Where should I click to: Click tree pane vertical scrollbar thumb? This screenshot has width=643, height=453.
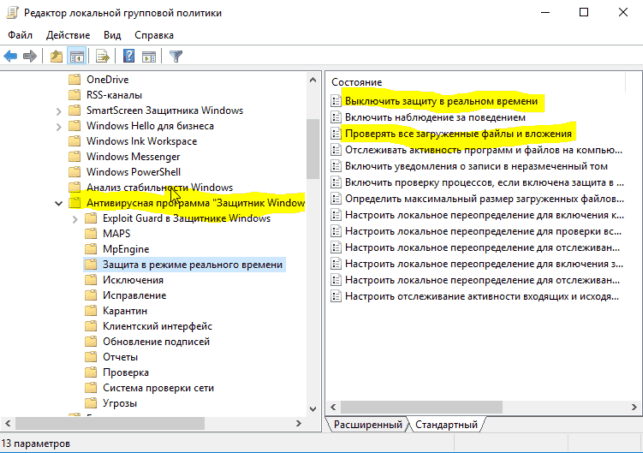coord(313,148)
